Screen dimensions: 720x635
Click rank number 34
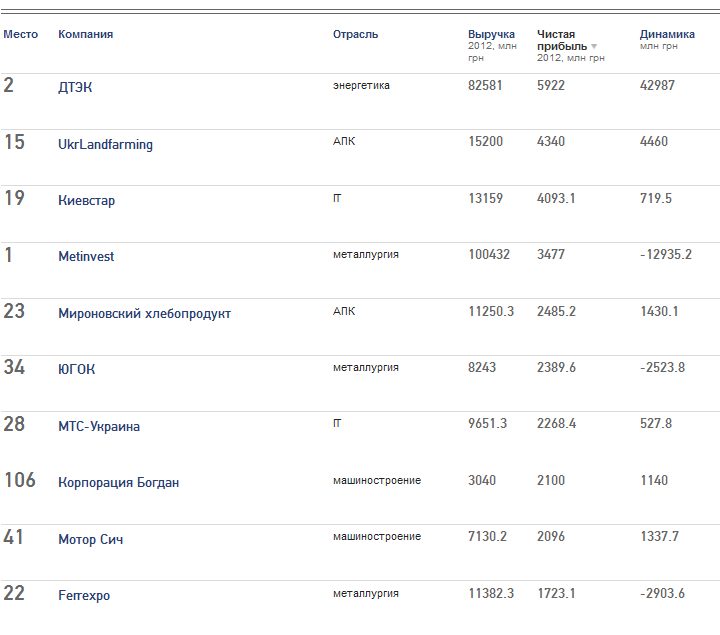[14, 367]
